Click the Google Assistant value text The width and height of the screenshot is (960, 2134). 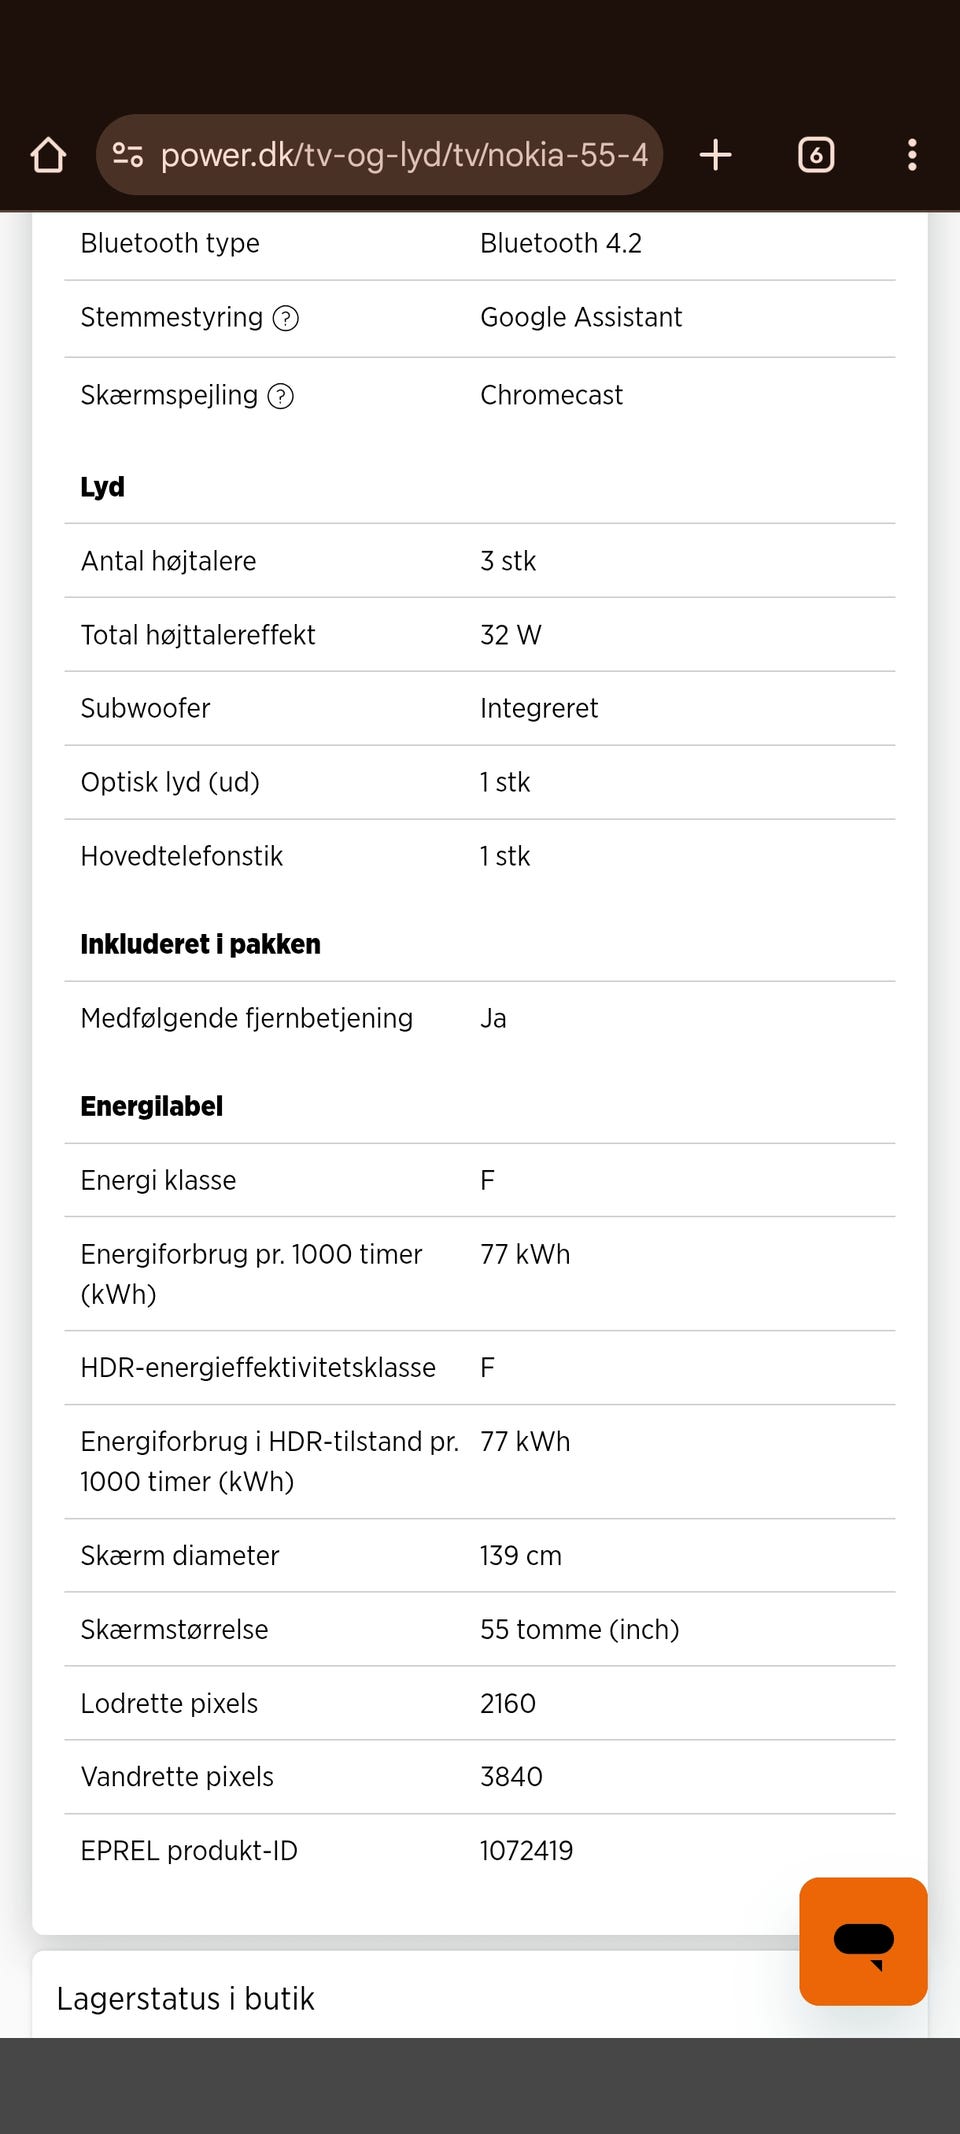coord(581,317)
